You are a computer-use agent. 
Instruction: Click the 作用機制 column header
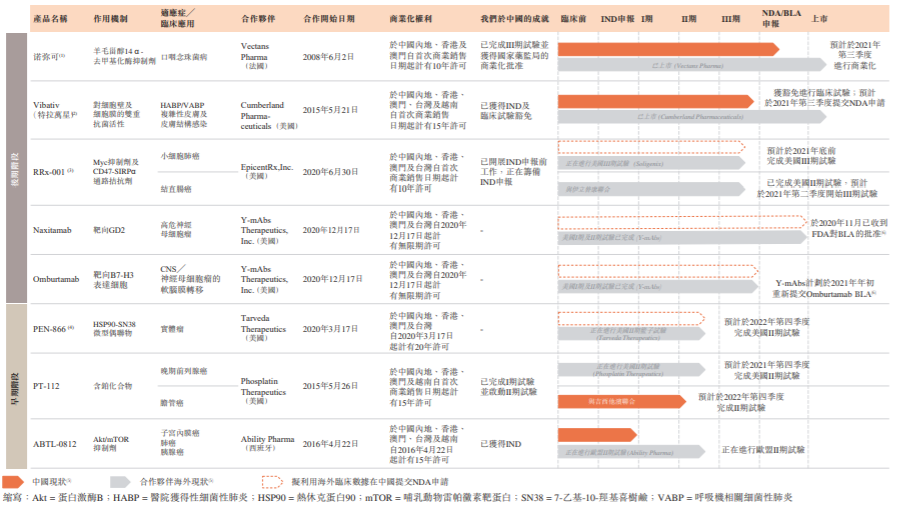(111, 19)
